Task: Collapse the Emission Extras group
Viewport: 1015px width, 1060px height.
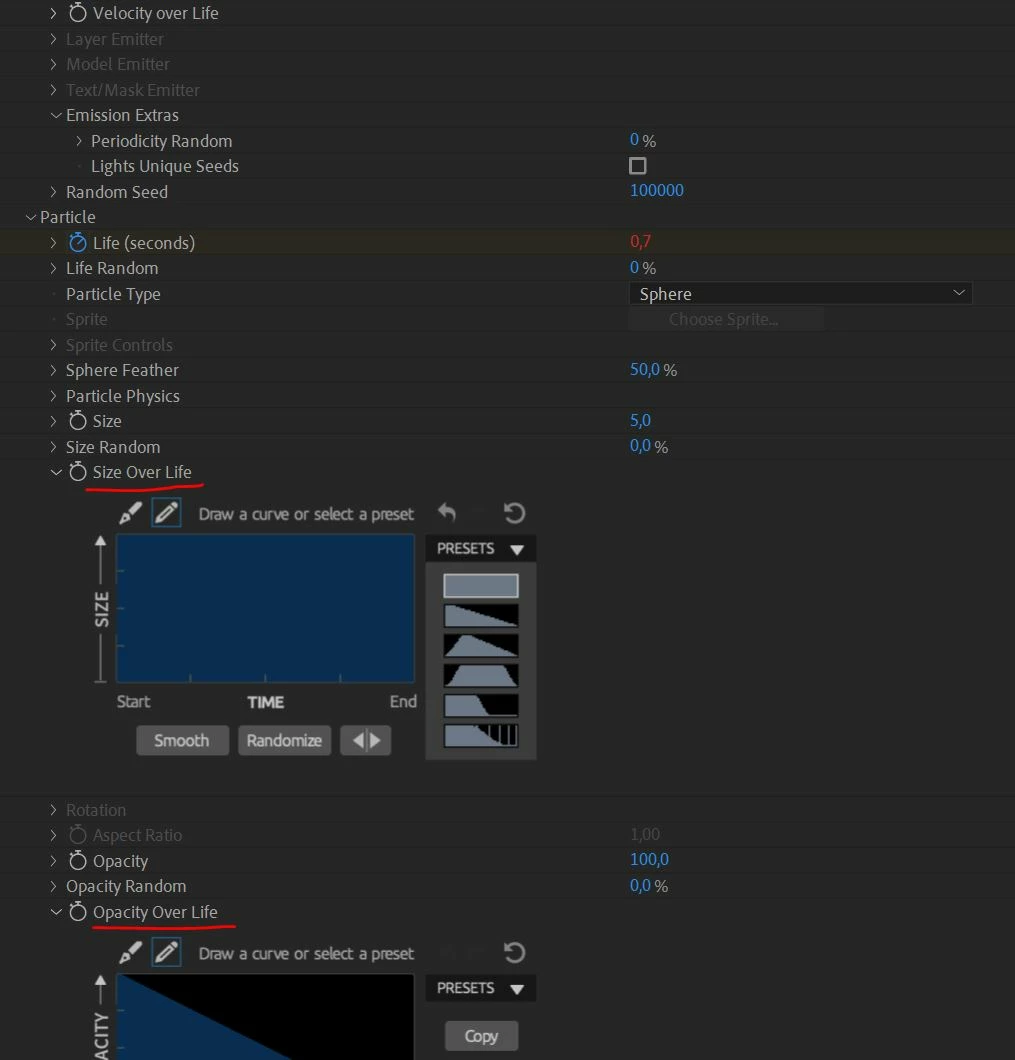Action: tap(55, 115)
